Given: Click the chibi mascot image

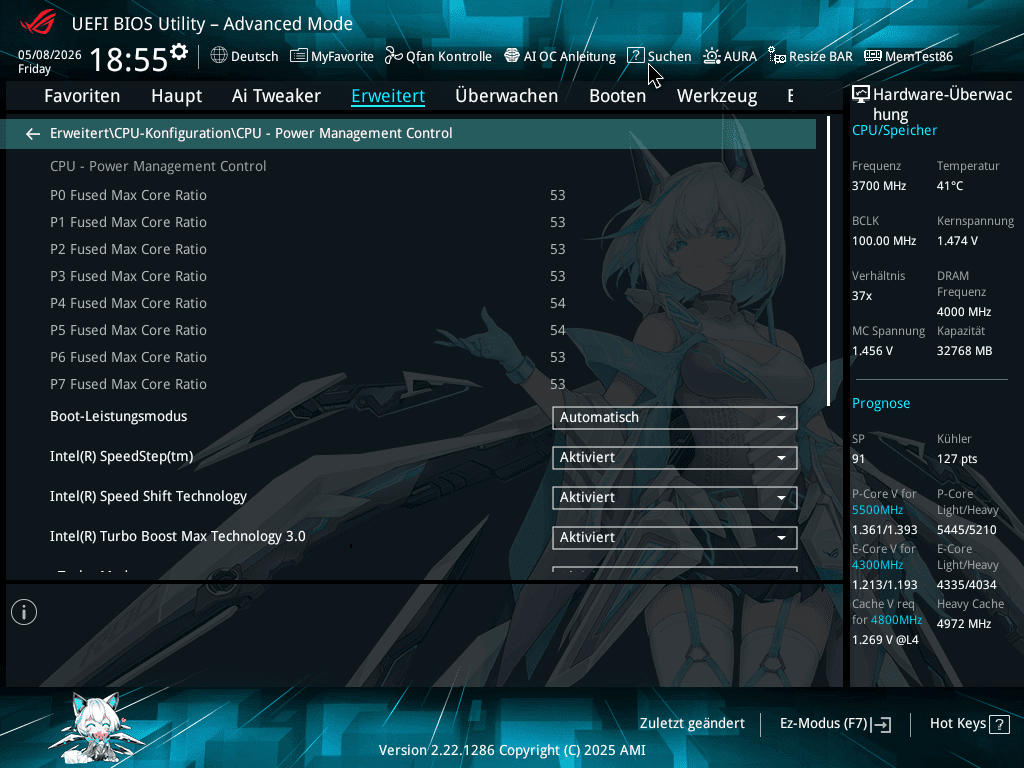Looking at the screenshot, I should coord(97,727).
